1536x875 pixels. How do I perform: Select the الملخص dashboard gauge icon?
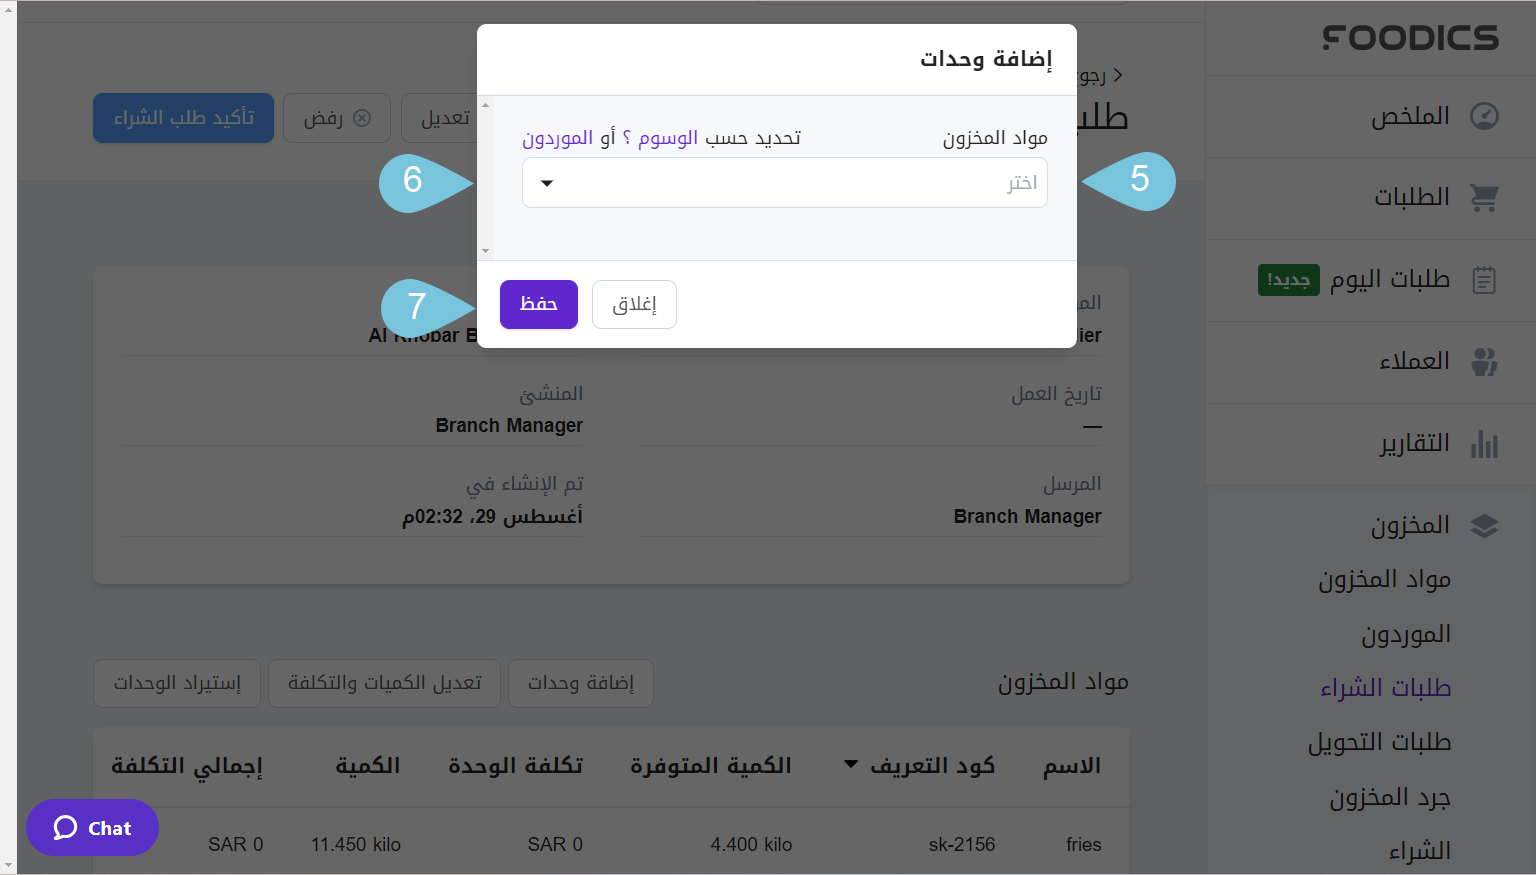tap(1484, 116)
